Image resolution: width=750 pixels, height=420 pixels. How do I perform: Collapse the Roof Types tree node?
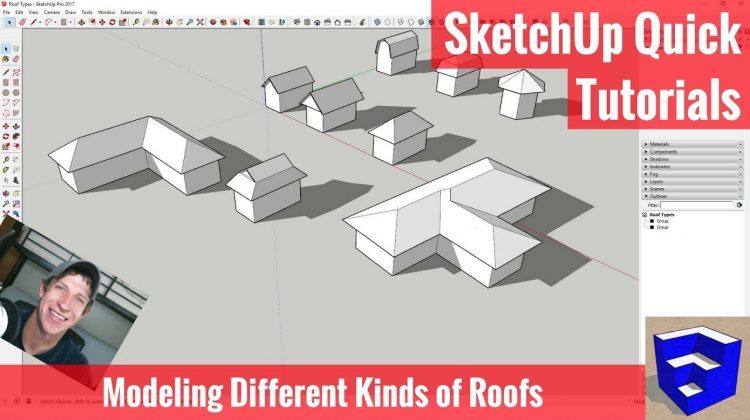tap(645, 214)
